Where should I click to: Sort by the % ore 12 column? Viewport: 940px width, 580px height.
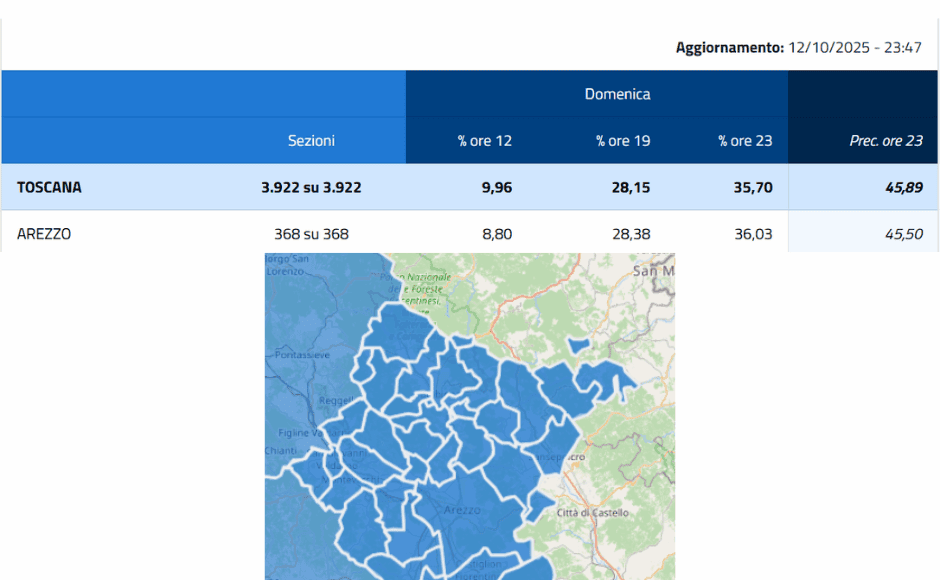tap(484, 141)
